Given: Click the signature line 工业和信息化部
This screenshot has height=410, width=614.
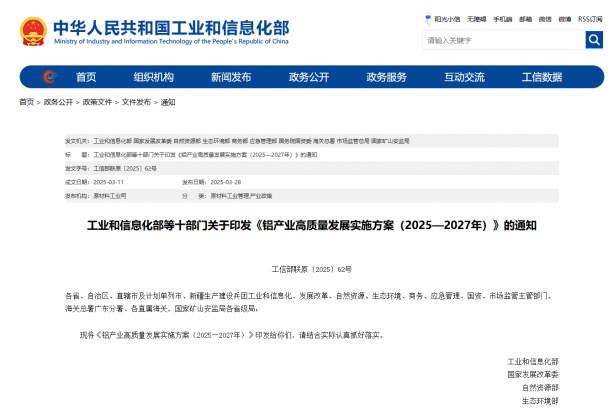Looking at the screenshot, I should [x=533, y=361].
